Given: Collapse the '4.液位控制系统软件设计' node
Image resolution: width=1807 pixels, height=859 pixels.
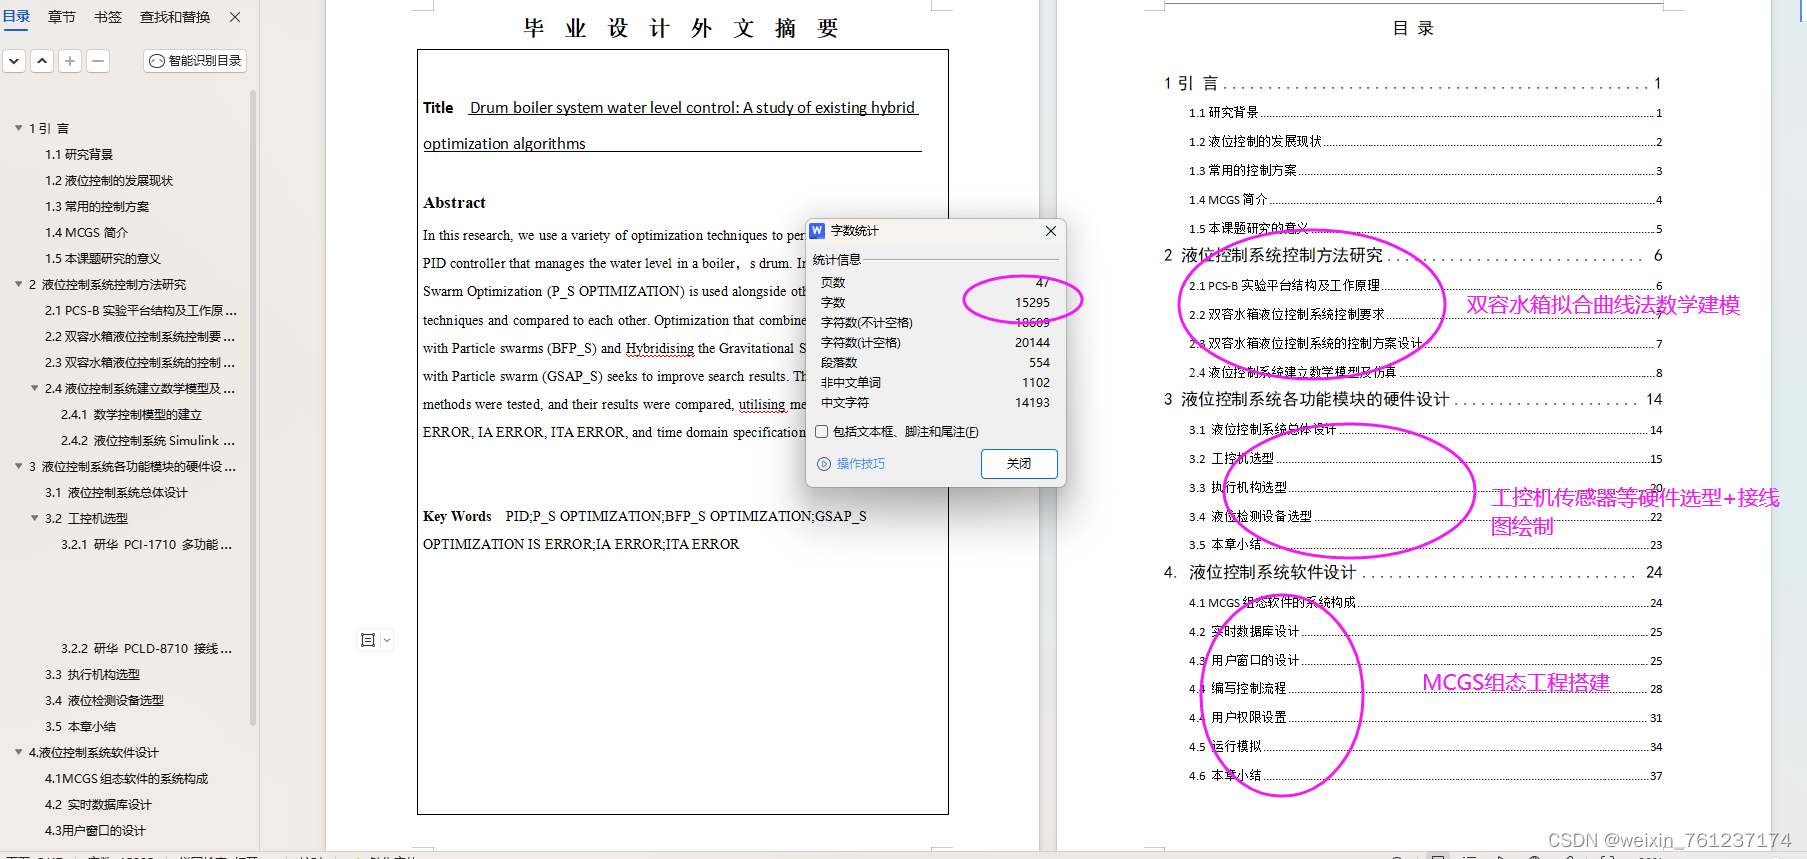Looking at the screenshot, I should [18, 752].
